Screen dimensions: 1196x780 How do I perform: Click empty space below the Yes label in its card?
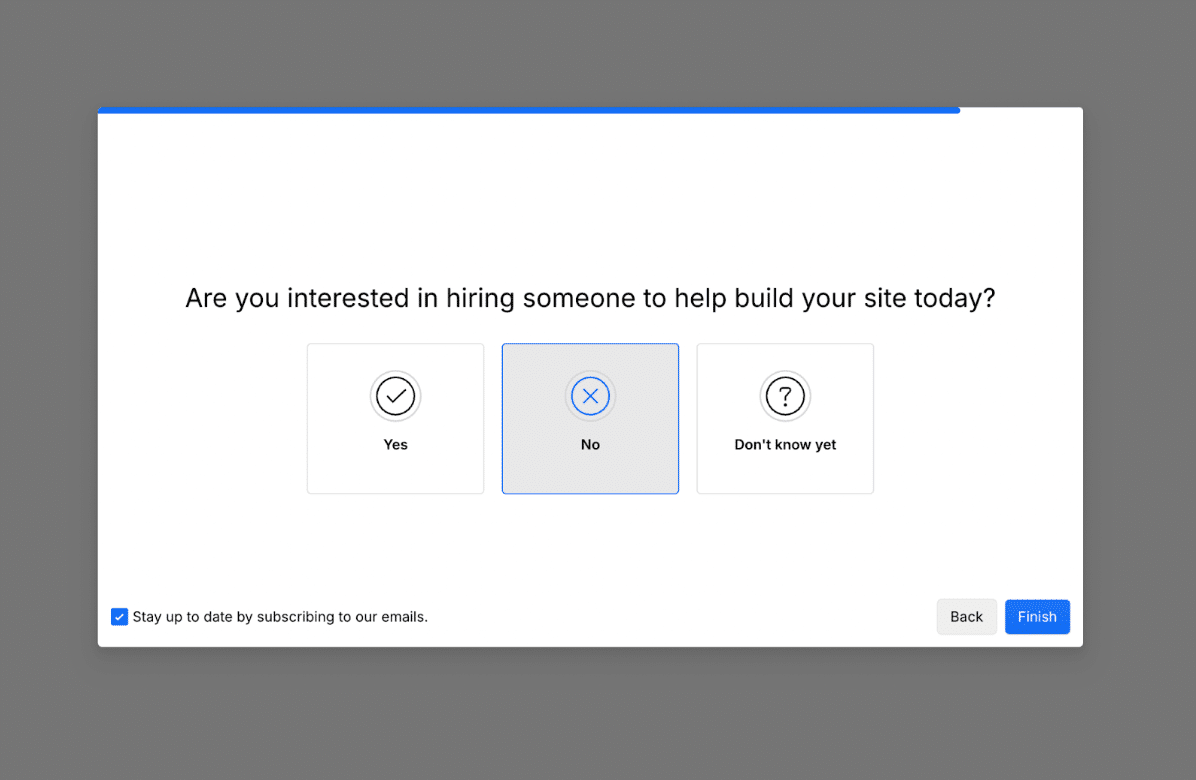(395, 473)
